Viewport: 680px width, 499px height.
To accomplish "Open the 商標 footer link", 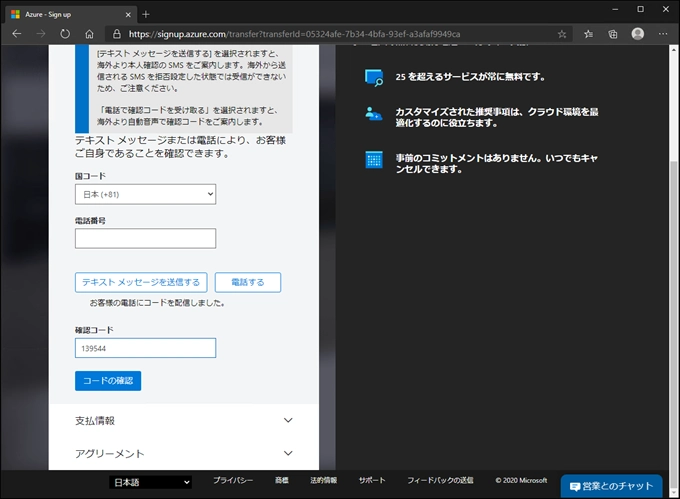I will click(282, 480).
